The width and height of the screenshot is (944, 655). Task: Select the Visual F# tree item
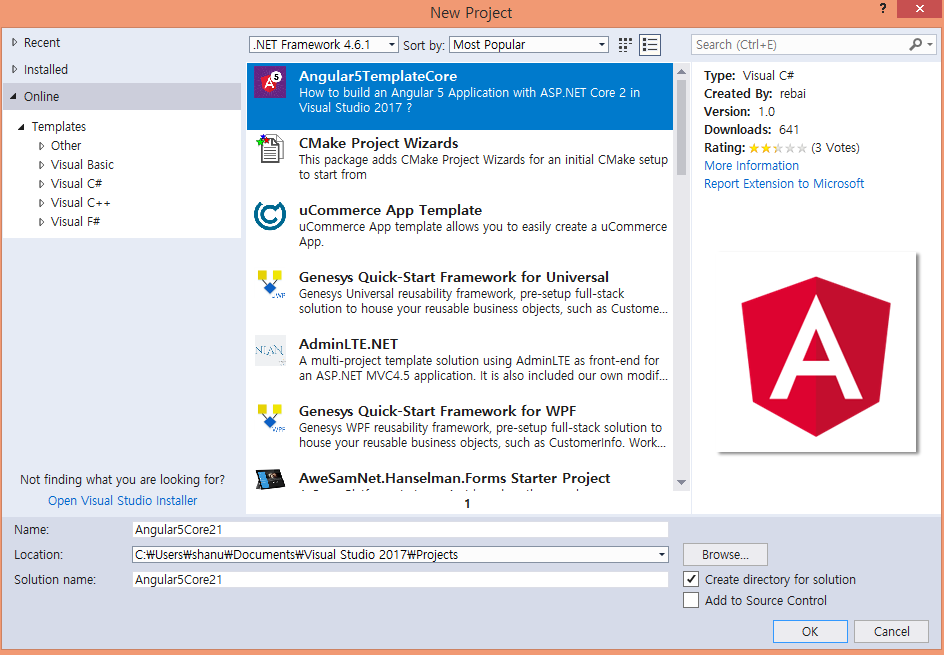pyautogui.click(x=75, y=222)
